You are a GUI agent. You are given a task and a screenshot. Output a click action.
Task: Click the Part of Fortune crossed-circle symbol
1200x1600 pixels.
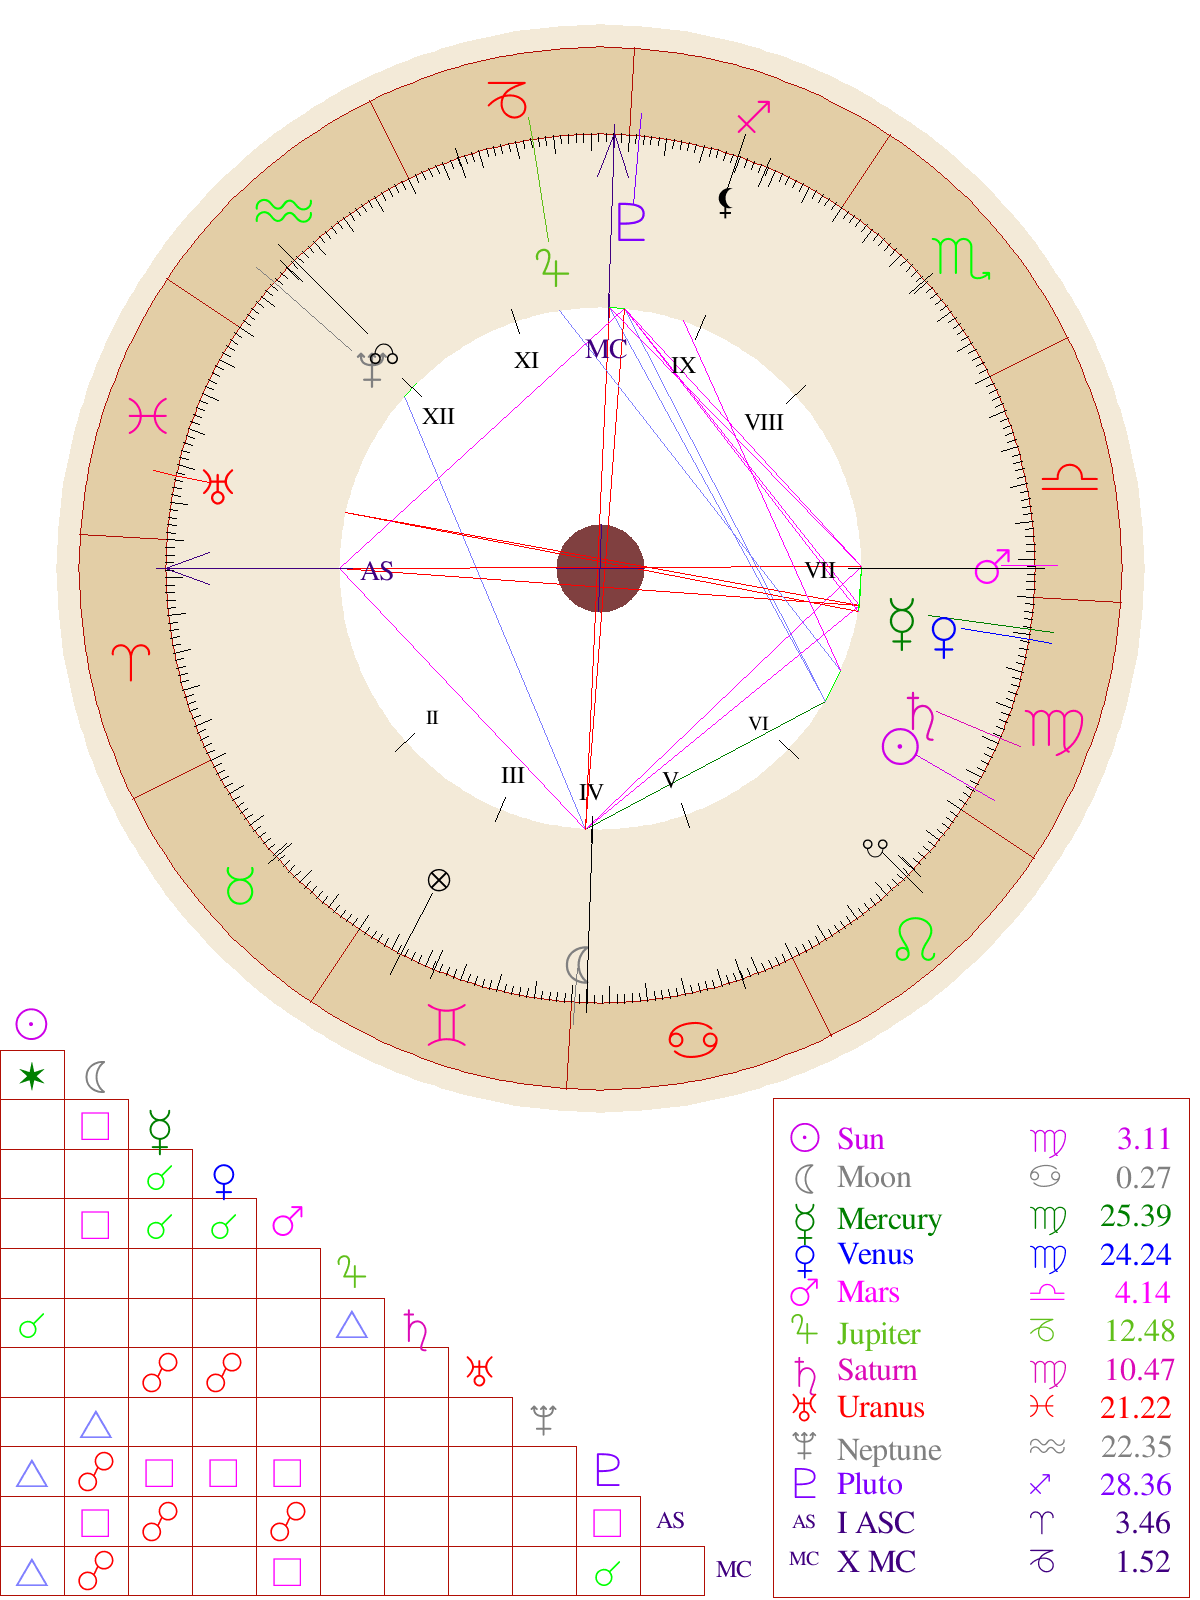(439, 880)
